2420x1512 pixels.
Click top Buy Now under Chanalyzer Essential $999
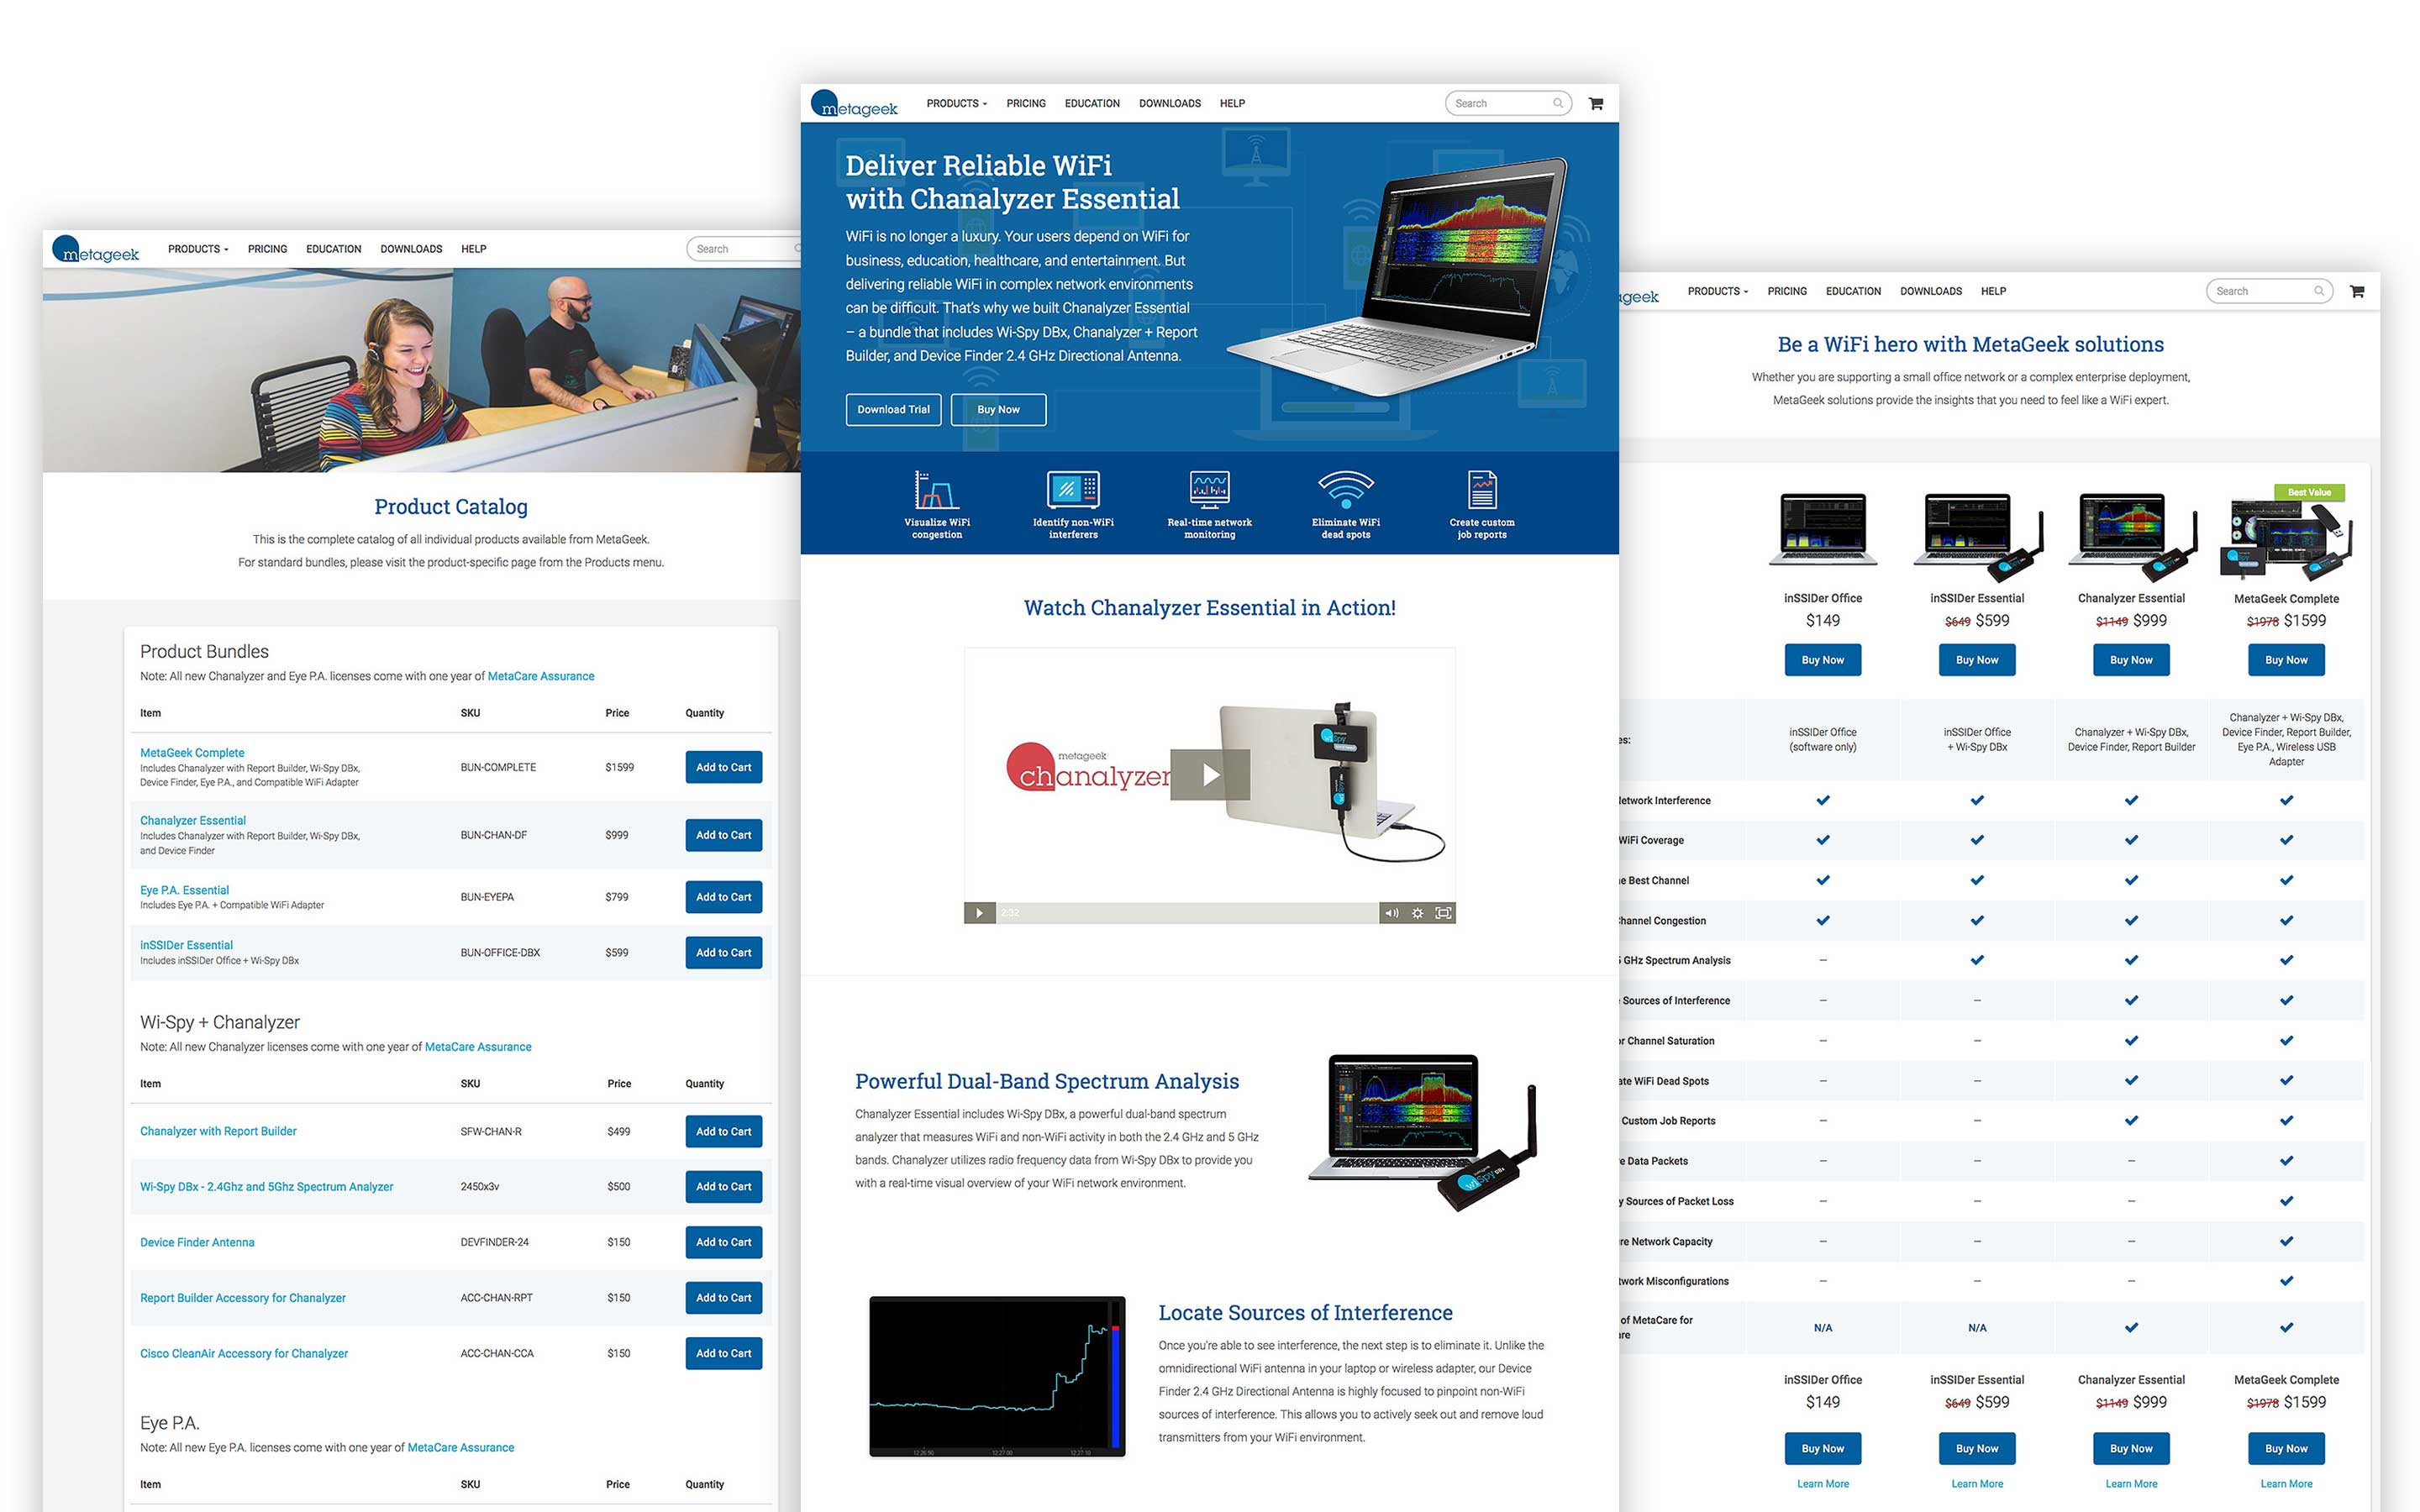click(x=2131, y=660)
